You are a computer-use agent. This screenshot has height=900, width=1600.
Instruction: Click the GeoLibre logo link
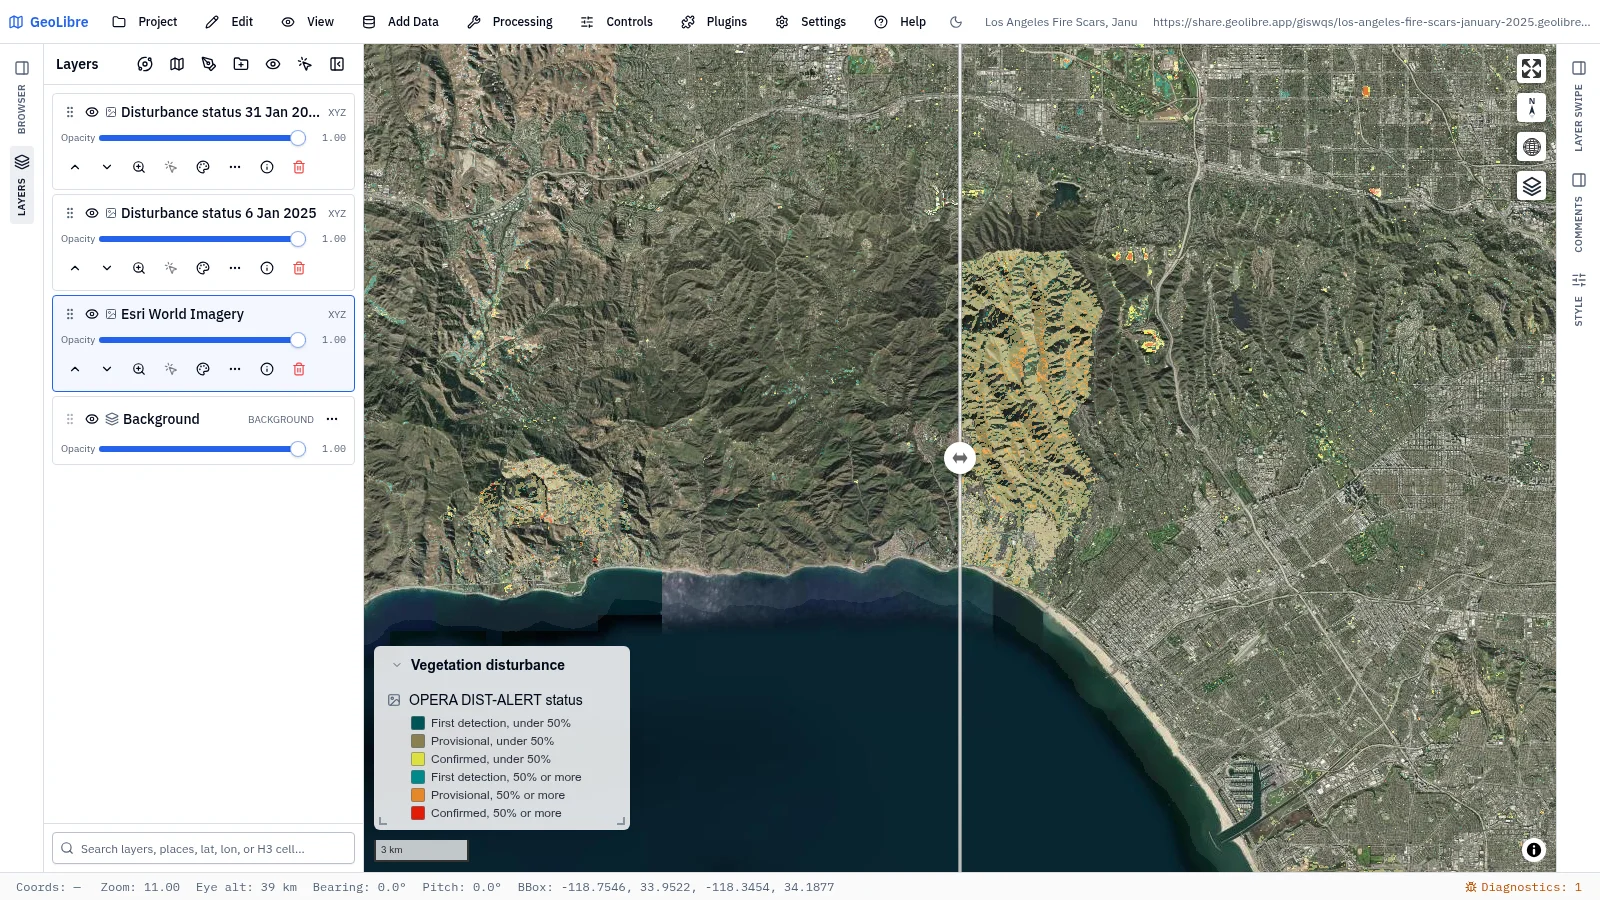point(48,22)
